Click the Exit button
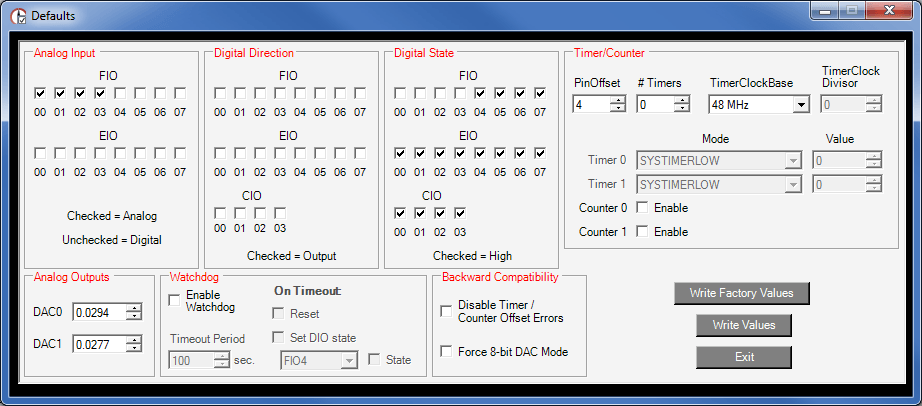The image size is (922, 406). pos(744,357)
